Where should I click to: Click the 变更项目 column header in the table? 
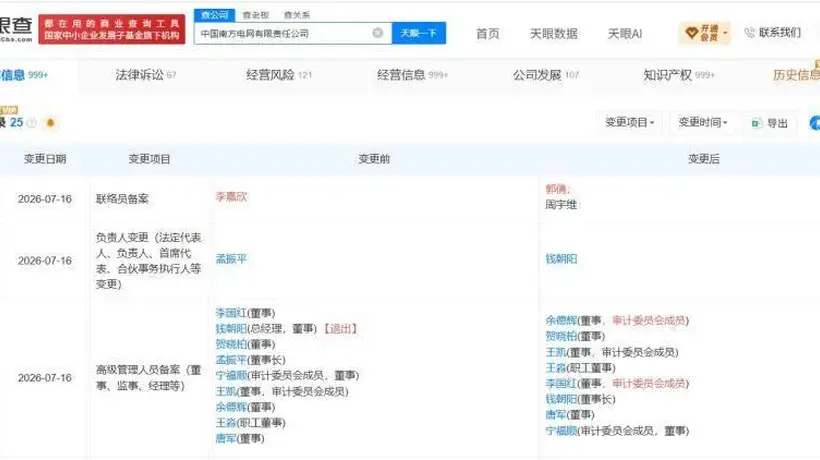(x=149, y=159)
